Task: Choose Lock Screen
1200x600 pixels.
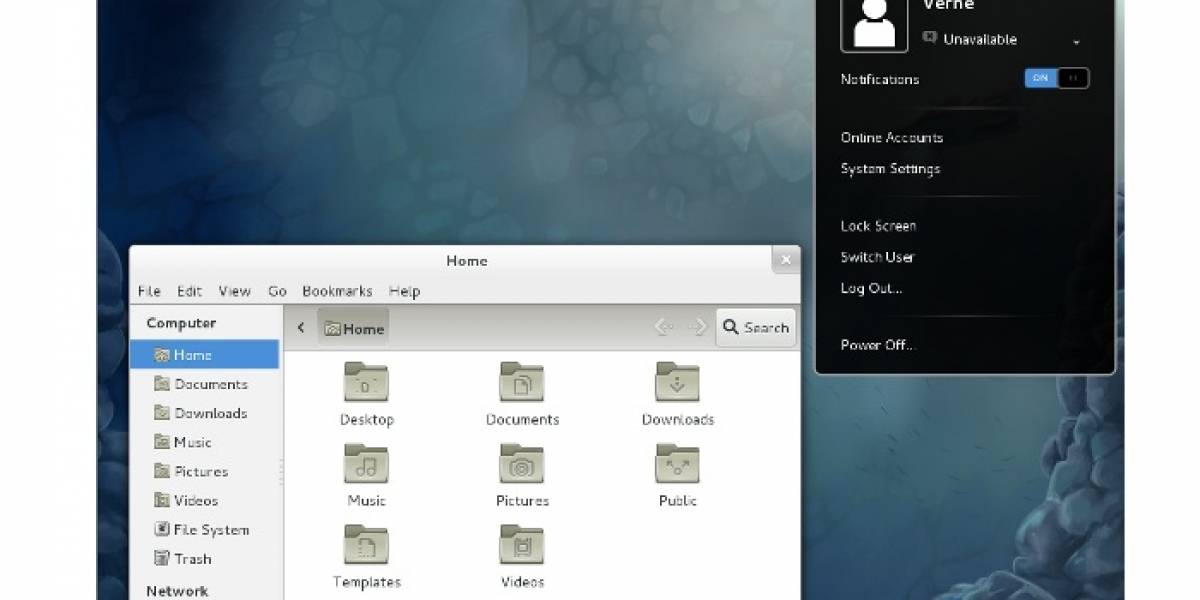Action: [x=878, y=226]
